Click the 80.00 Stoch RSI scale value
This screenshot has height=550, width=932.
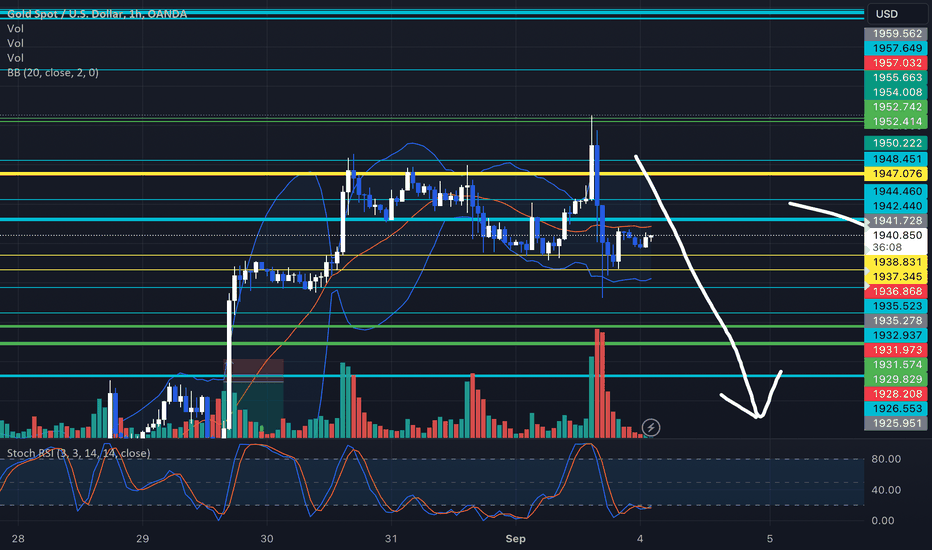point(886,459)
